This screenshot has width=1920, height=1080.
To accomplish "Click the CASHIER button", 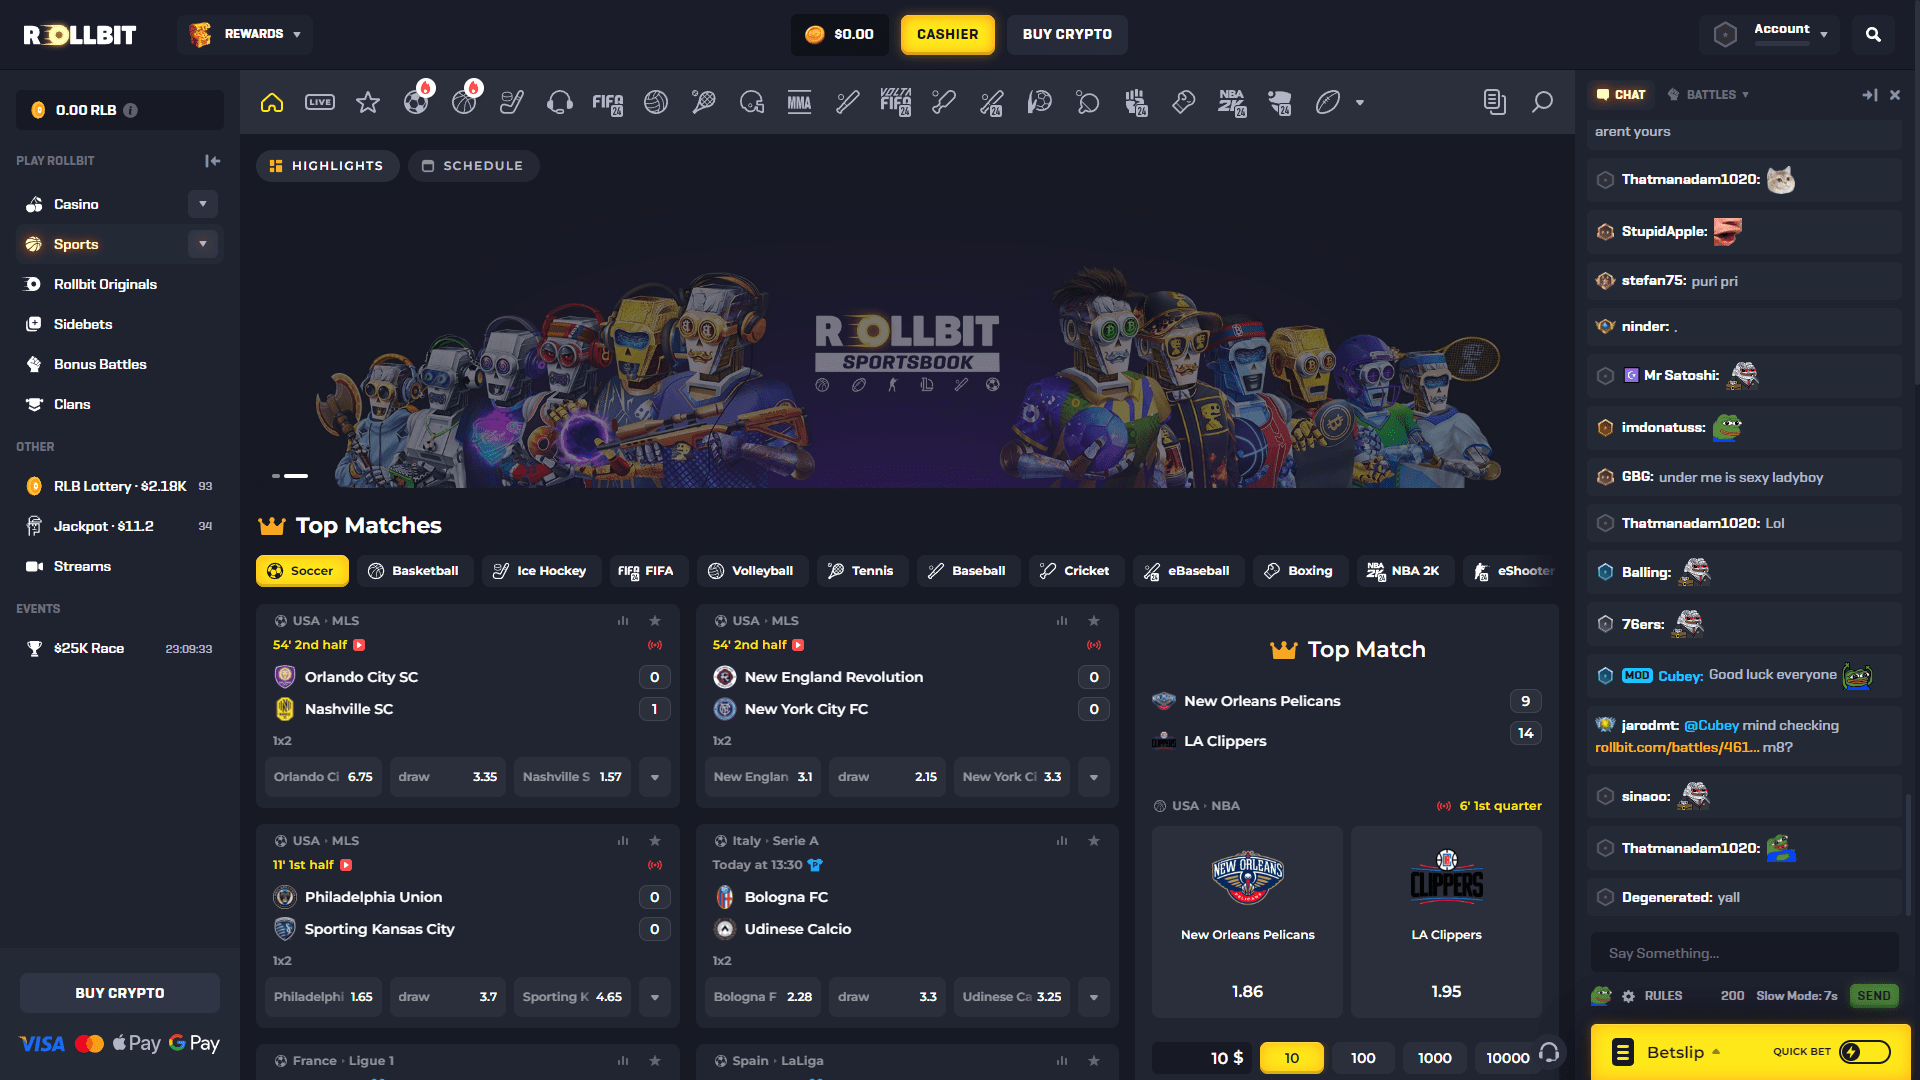I will (947, 34).
